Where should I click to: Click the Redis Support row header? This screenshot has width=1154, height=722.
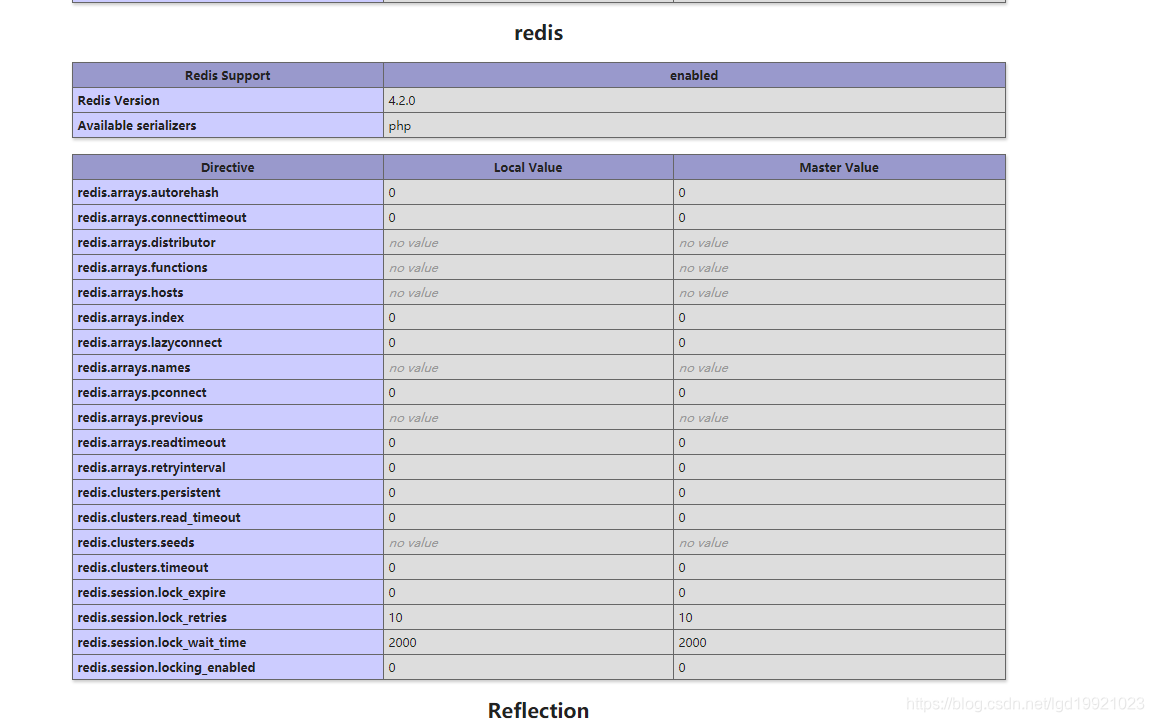pos(227,75)
